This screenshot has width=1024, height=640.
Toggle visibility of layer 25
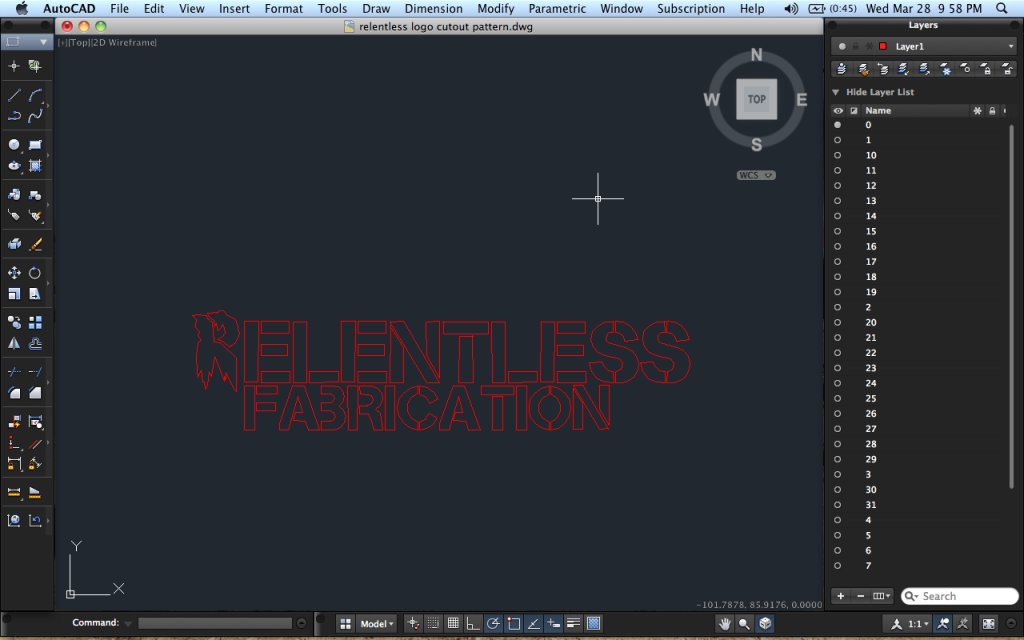837,398
